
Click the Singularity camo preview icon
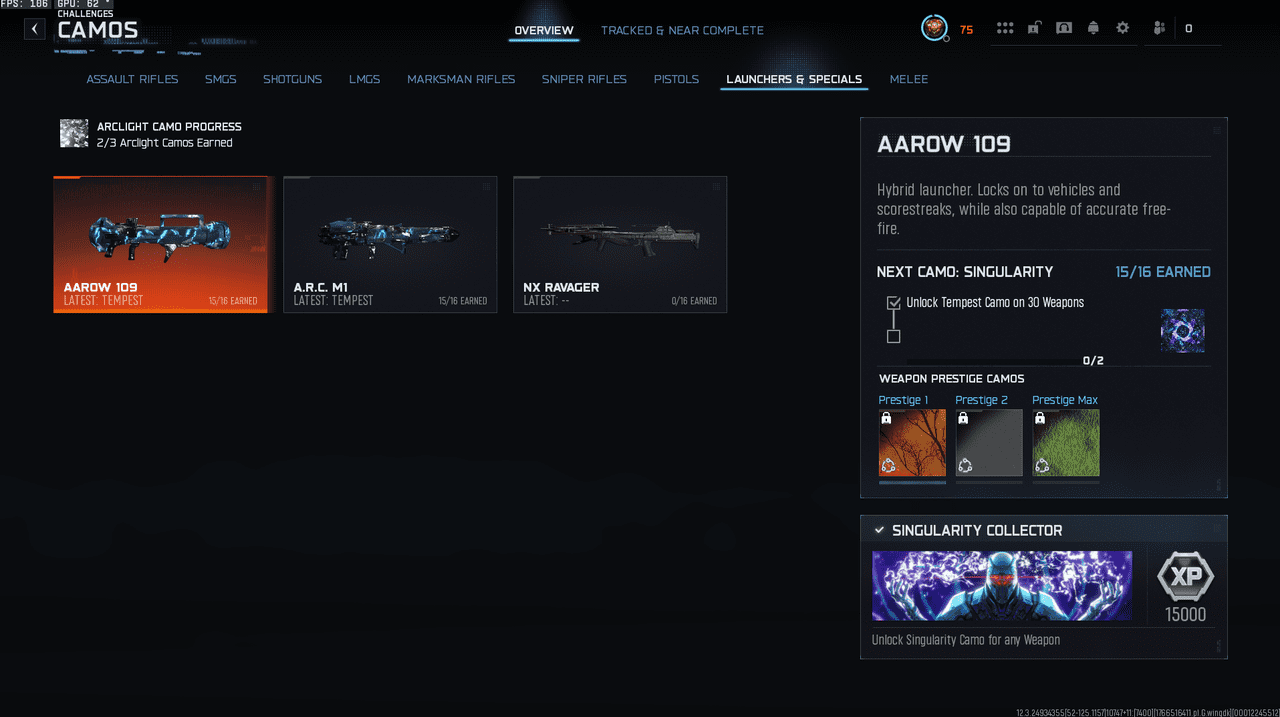tap(1182, 331)
